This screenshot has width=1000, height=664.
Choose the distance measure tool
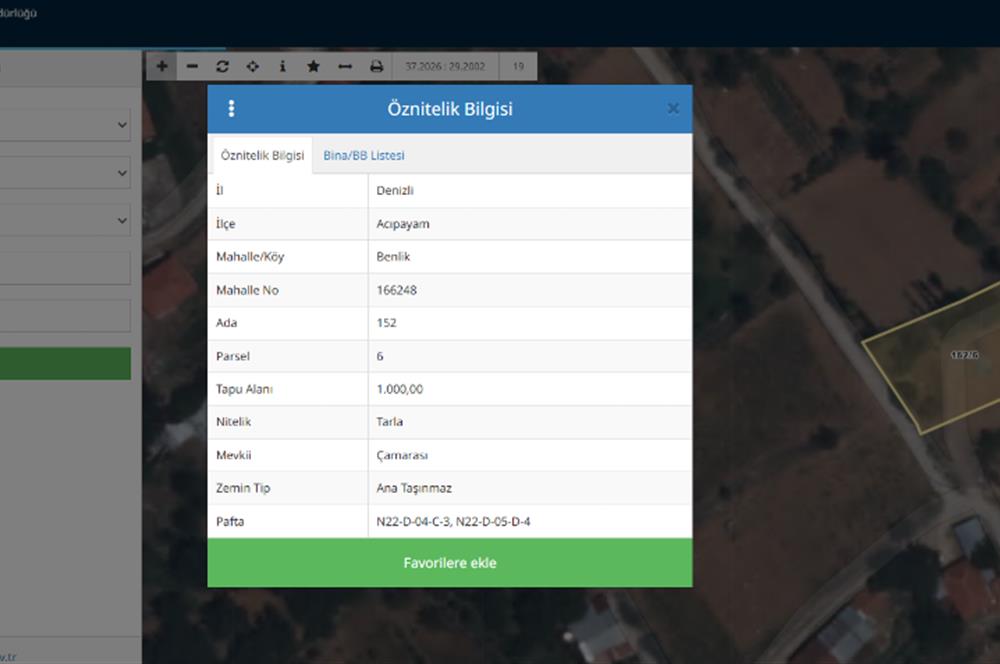(345, 66)
